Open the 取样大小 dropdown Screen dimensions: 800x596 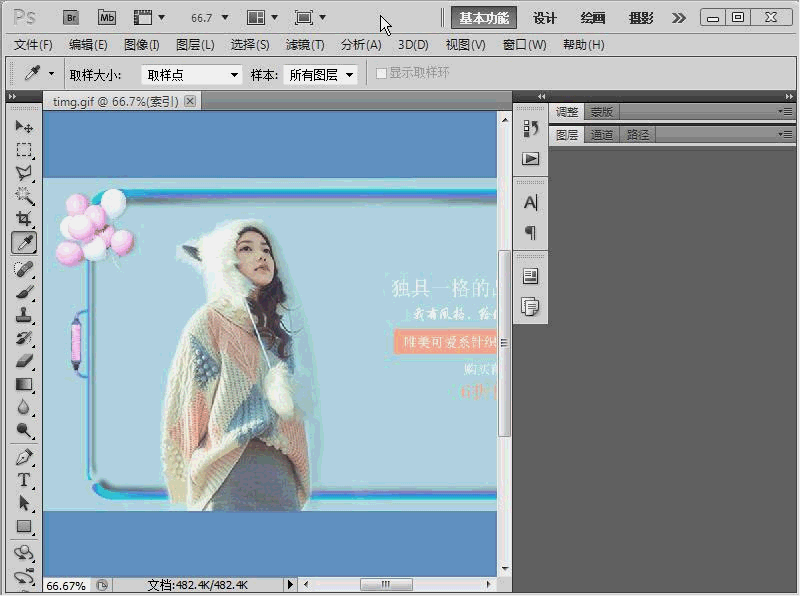[192, 75]
